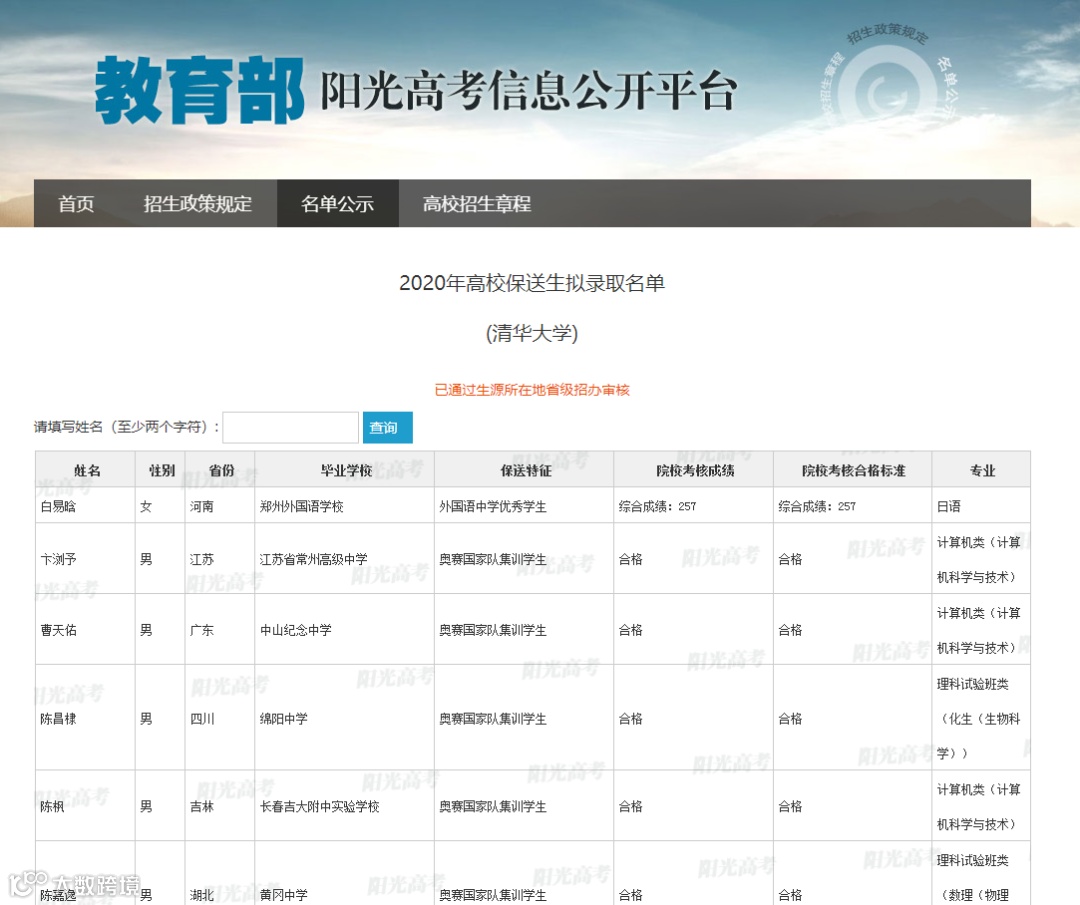Click the 阳光高考信息公开平台 title
Viewport: 1080px width, 905px height.
[528, 91]
